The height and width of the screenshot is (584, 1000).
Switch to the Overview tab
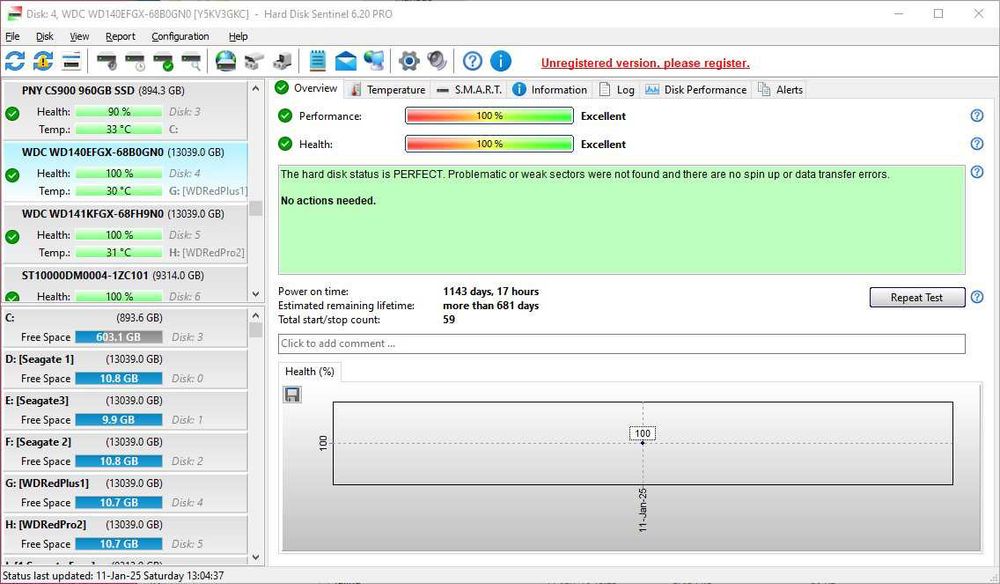click(307, 89)
